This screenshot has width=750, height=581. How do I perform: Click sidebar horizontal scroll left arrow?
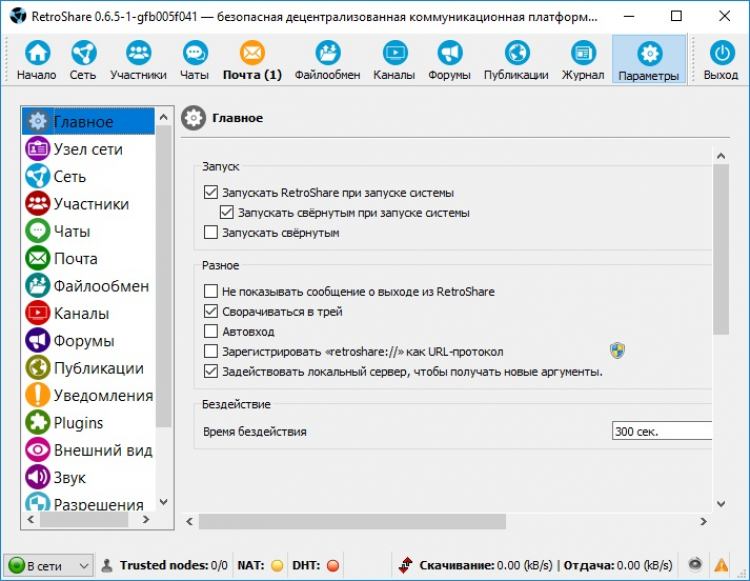pos(31,519)
